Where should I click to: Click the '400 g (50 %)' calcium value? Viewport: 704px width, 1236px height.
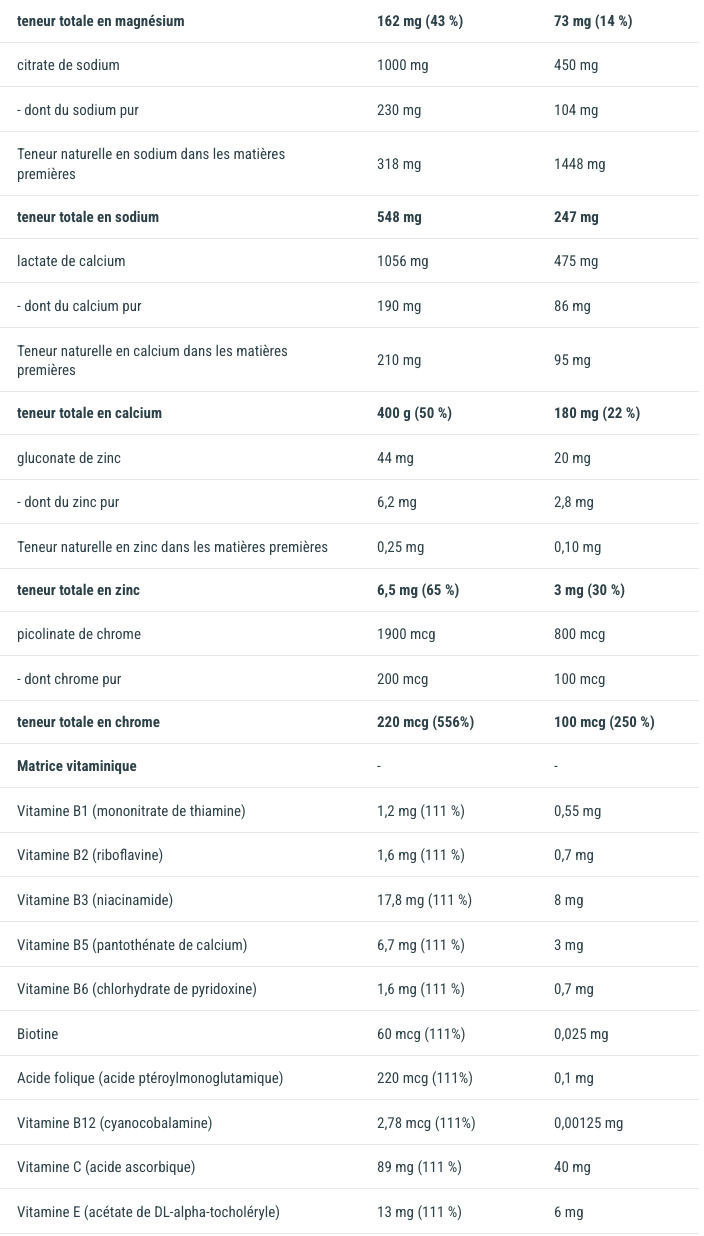point(414,413)
